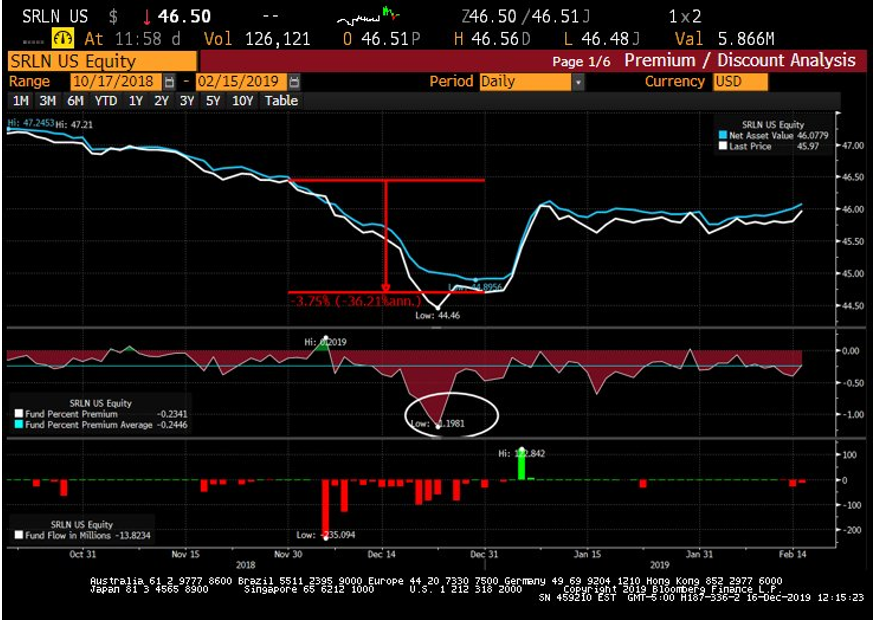Select the 2Y range tab
873x620 pixels.
(x=161, y=101)
